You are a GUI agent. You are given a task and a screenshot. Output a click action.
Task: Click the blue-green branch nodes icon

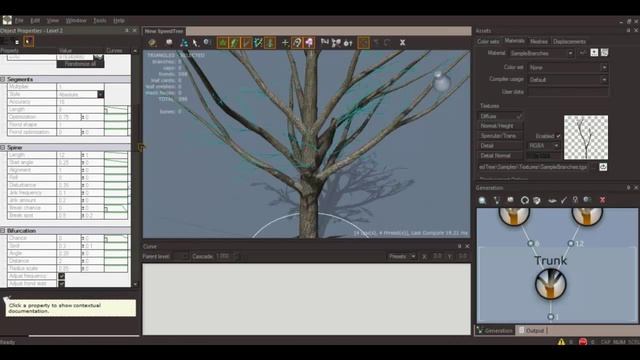tap(258, 42)
